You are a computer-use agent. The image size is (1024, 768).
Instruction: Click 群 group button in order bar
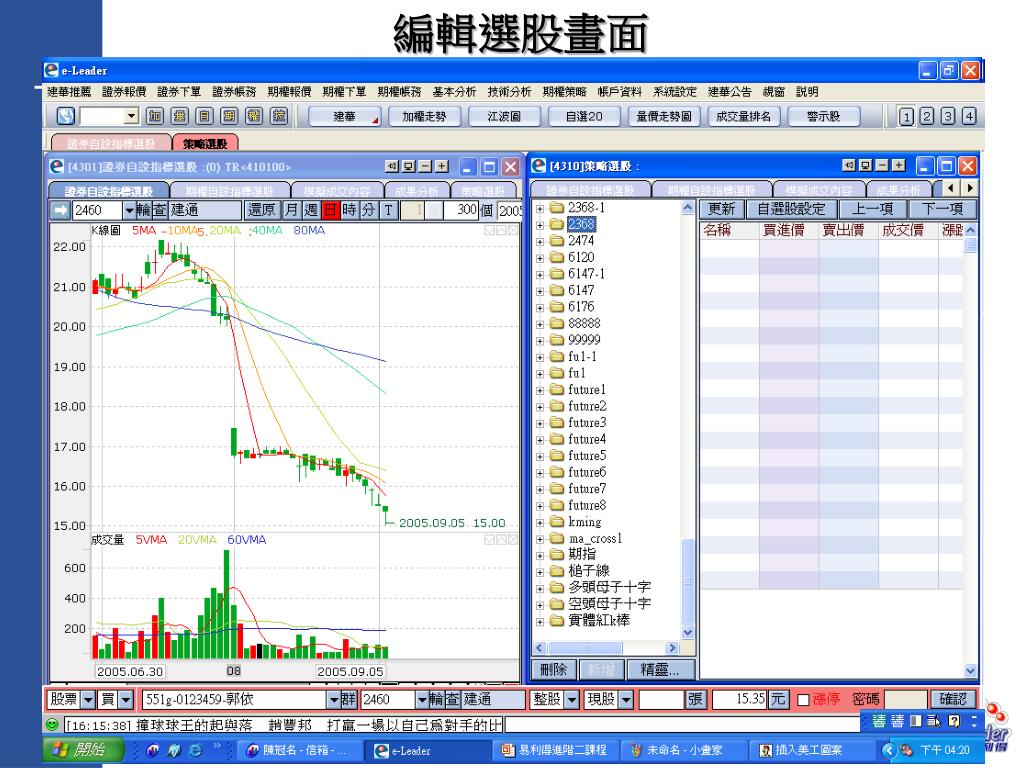point(349,699)
